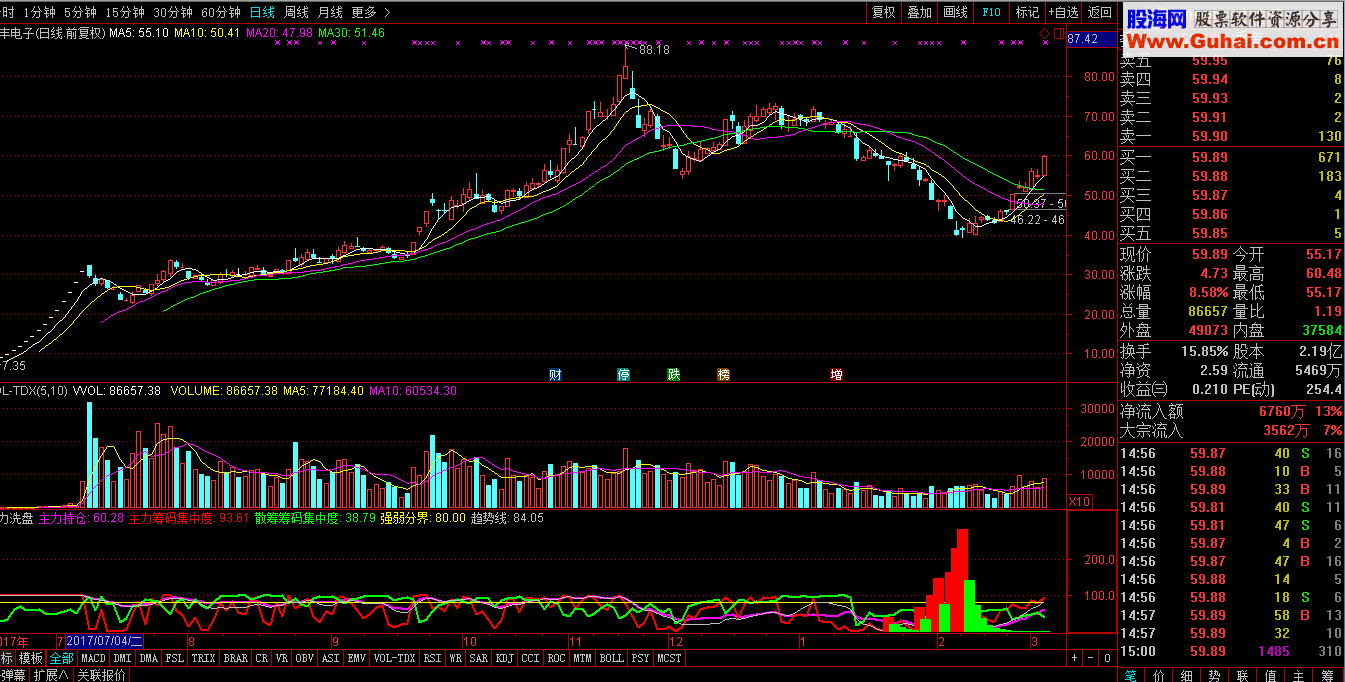Toggle 复权 price adjustment
1345x682 pixels.
pyautogui.click(x=884, y=12)
